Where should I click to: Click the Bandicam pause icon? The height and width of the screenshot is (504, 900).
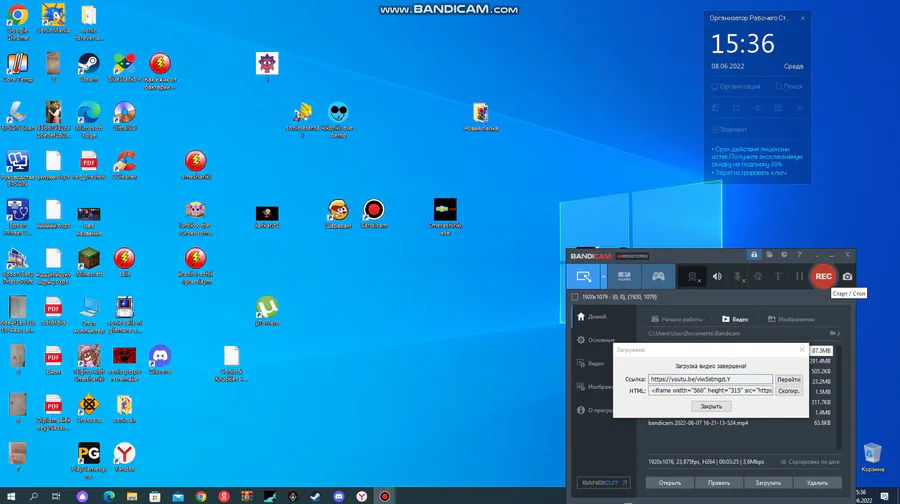point(799,277)
